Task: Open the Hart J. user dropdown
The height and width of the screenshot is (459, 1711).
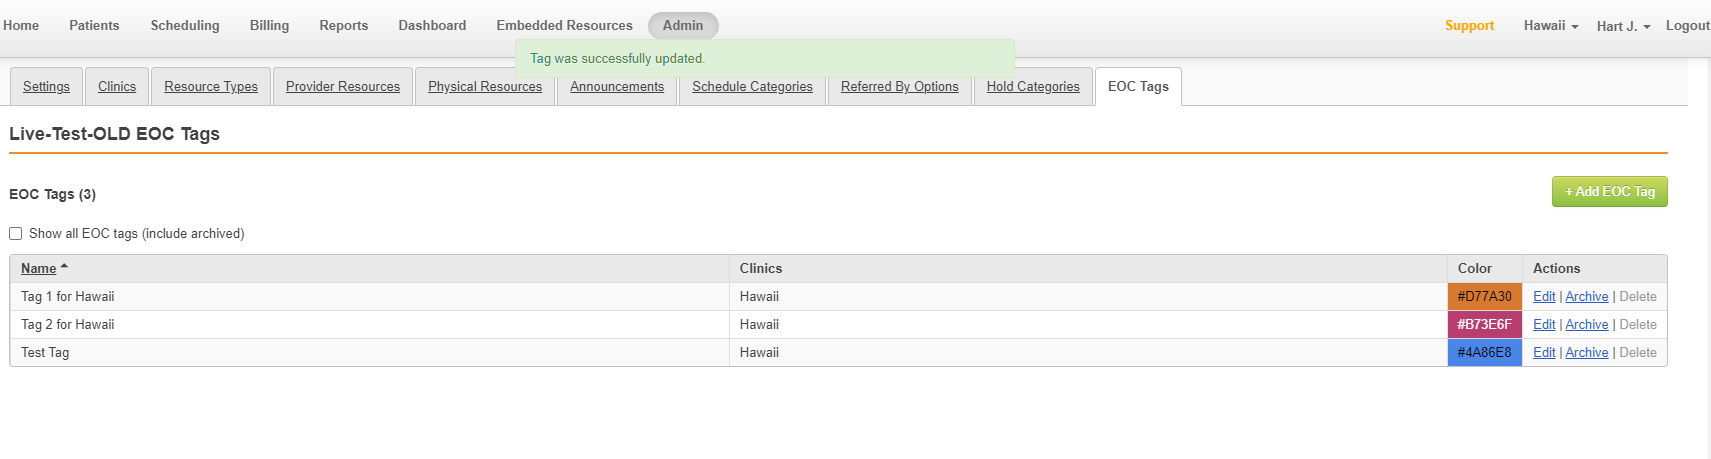Action: [x=1623, y=26]
